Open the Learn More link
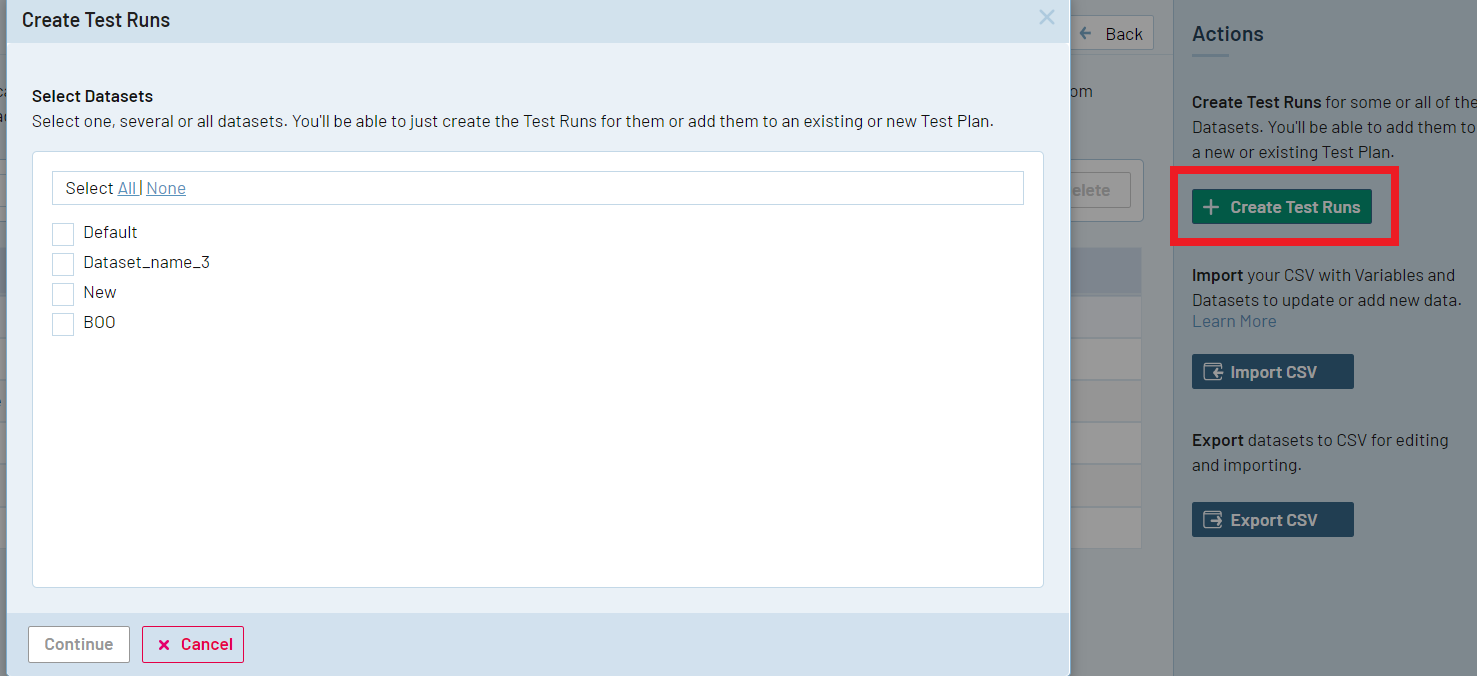 (1234, 320)
